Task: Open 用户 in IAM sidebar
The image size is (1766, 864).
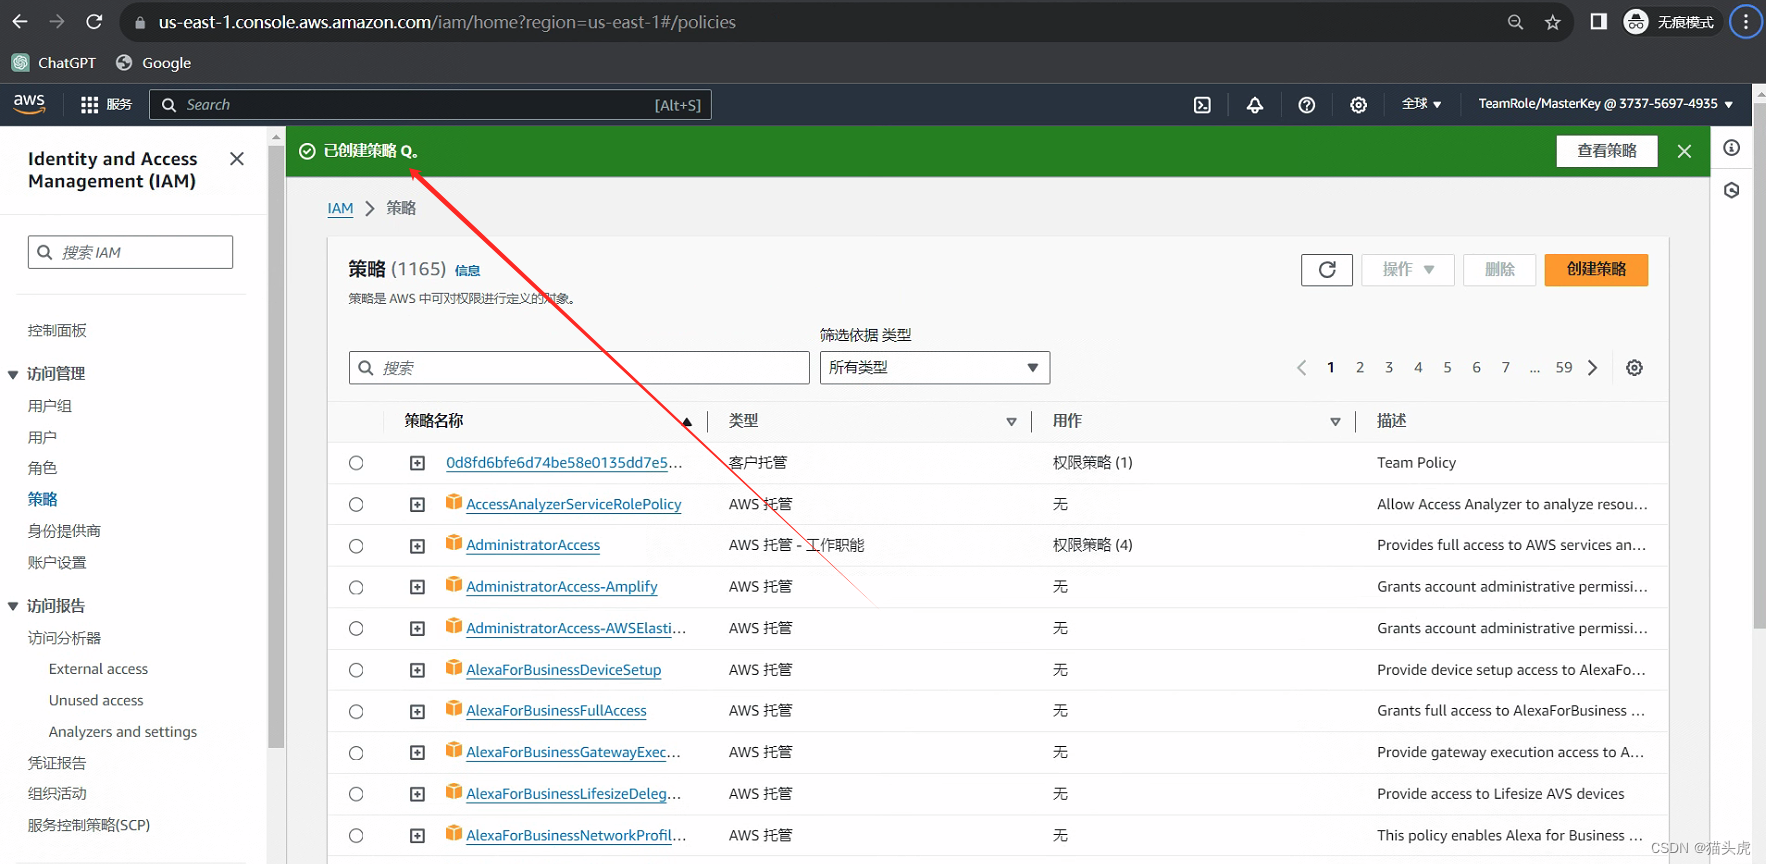Action: tap(42, 437)
